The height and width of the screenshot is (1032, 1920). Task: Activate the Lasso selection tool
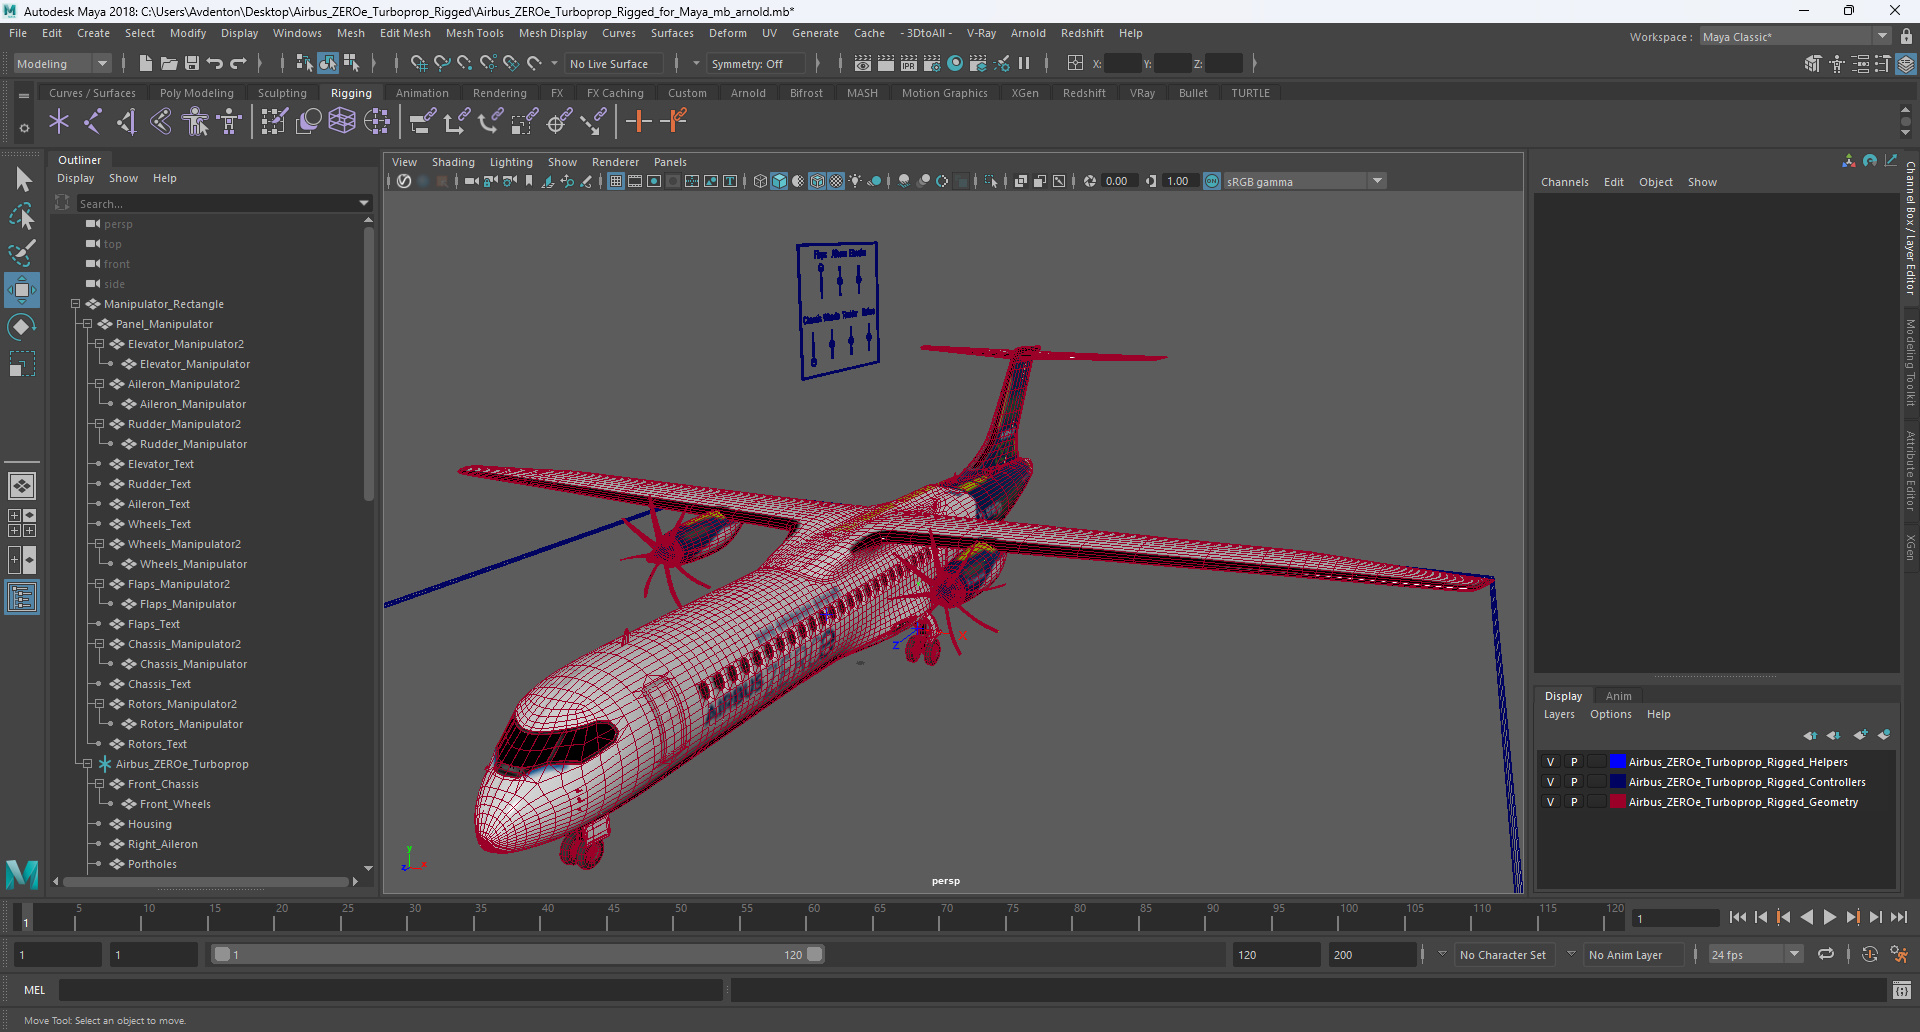pos(22,216)
